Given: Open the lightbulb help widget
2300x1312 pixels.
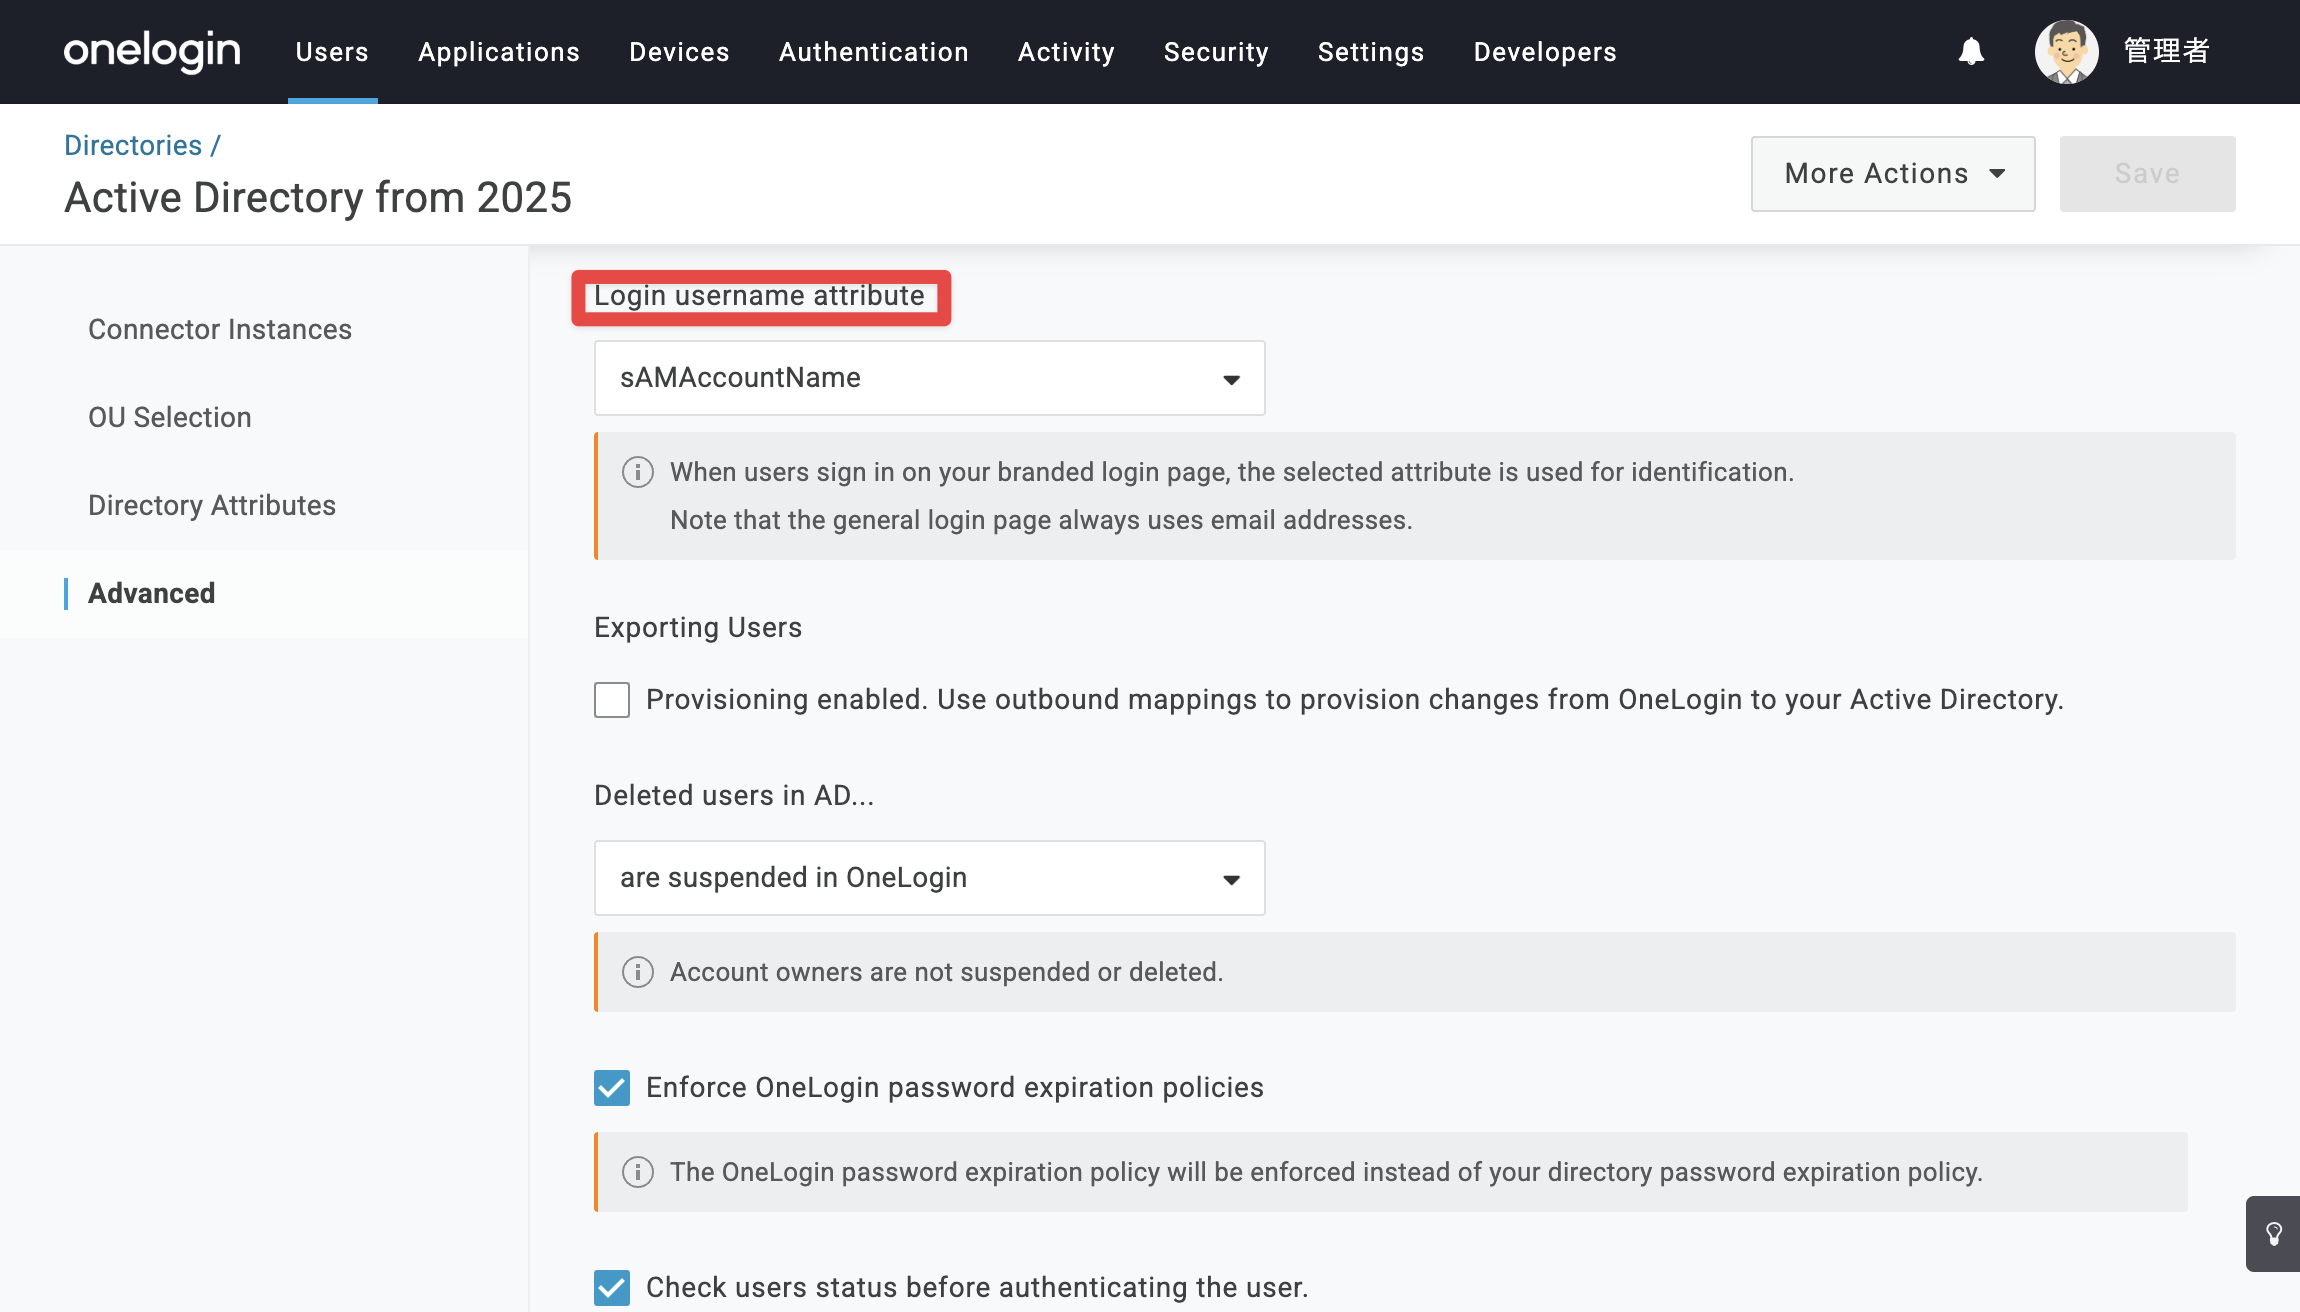Looking at the screenshot, I should point(2273,1233).
